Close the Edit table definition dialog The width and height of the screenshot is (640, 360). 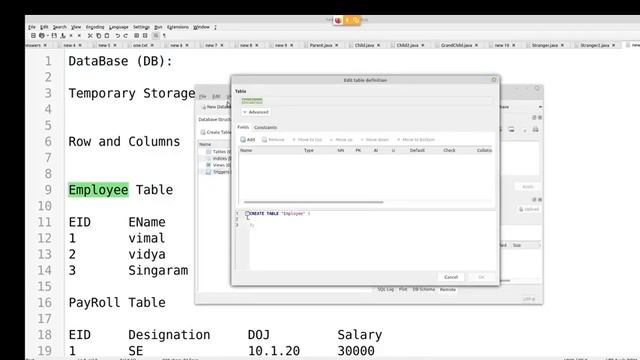point(494,80)
